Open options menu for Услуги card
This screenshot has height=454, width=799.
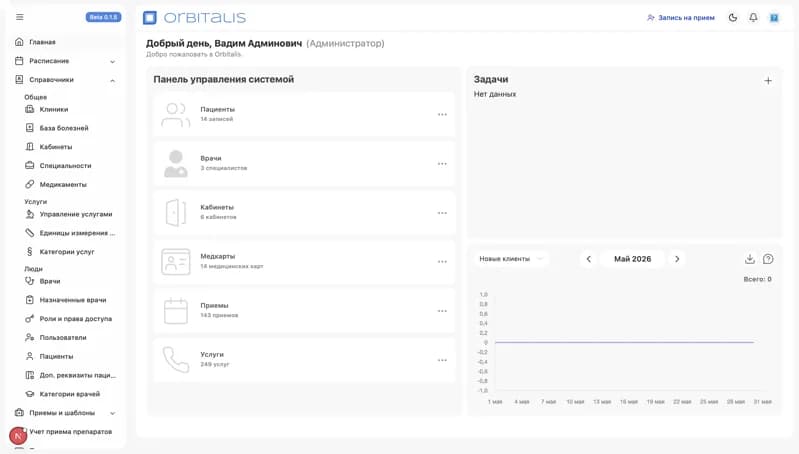[442, 360]
